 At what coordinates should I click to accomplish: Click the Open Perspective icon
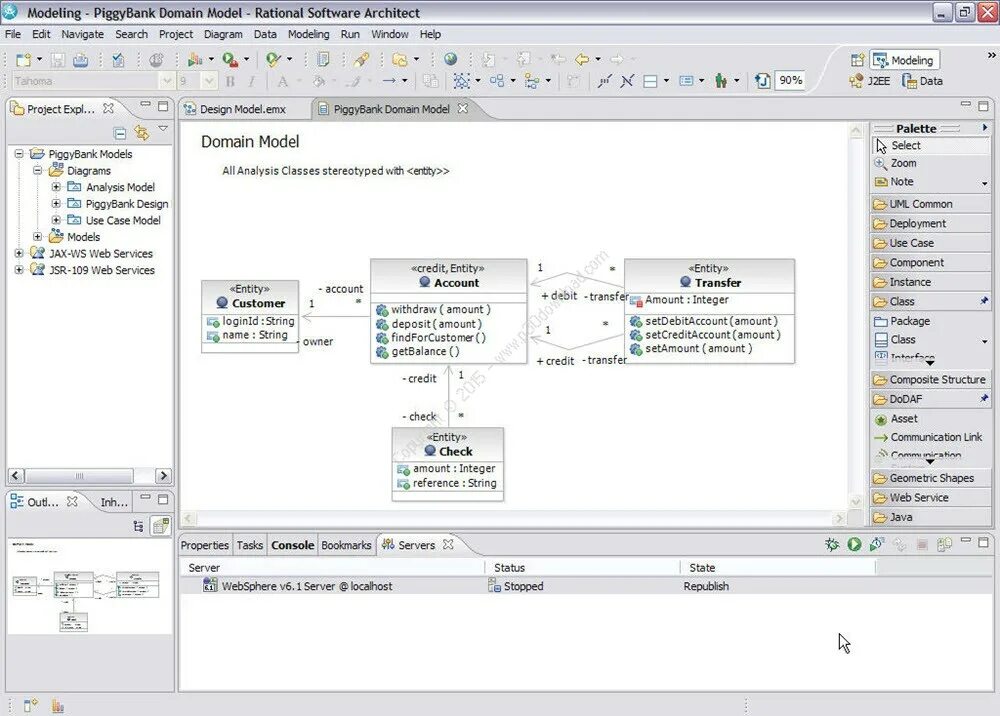click(857, 60)
